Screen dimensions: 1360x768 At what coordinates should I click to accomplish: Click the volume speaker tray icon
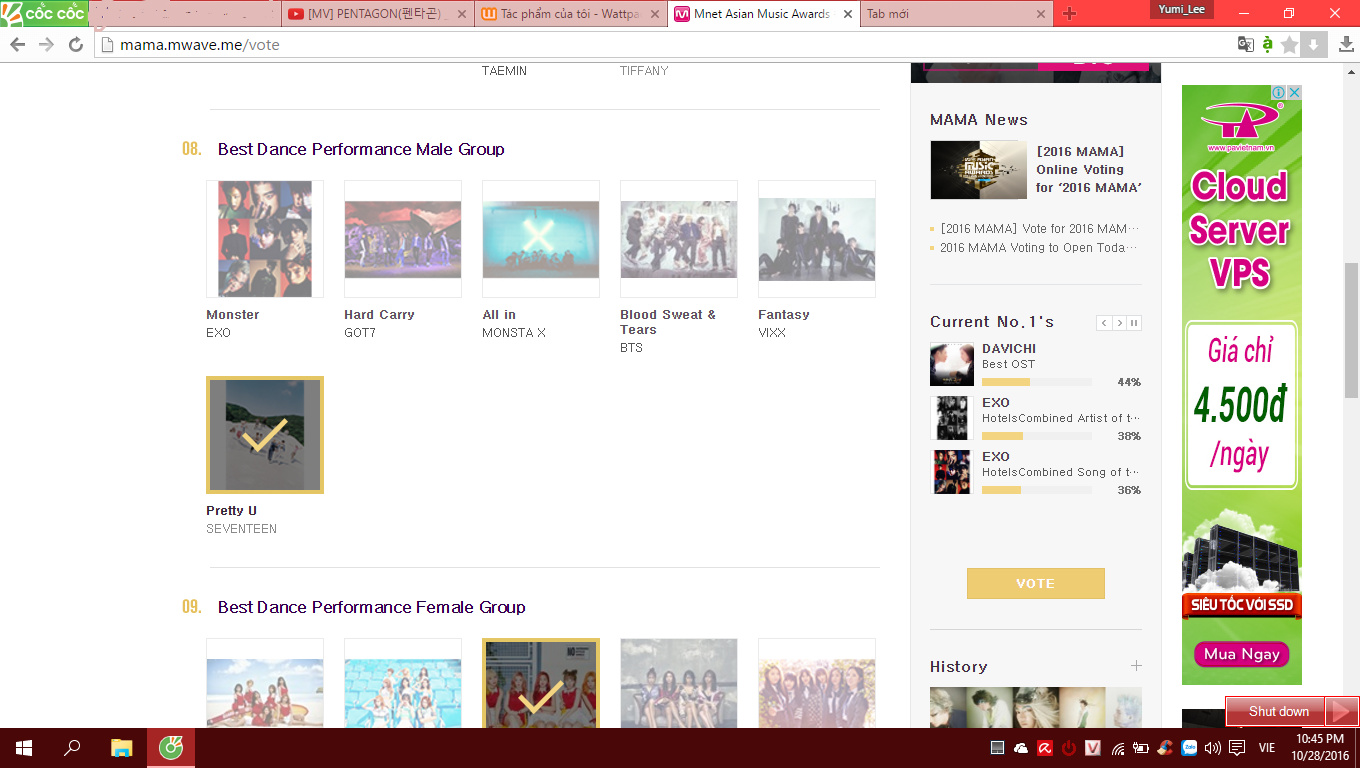point(1213,748)
